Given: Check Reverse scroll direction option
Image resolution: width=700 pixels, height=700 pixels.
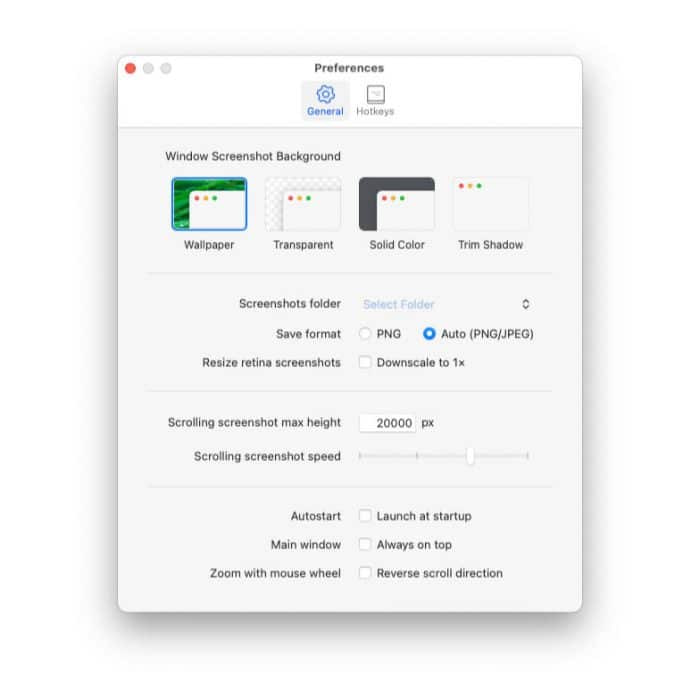Looking at the screenshot, I should [365, 573].
